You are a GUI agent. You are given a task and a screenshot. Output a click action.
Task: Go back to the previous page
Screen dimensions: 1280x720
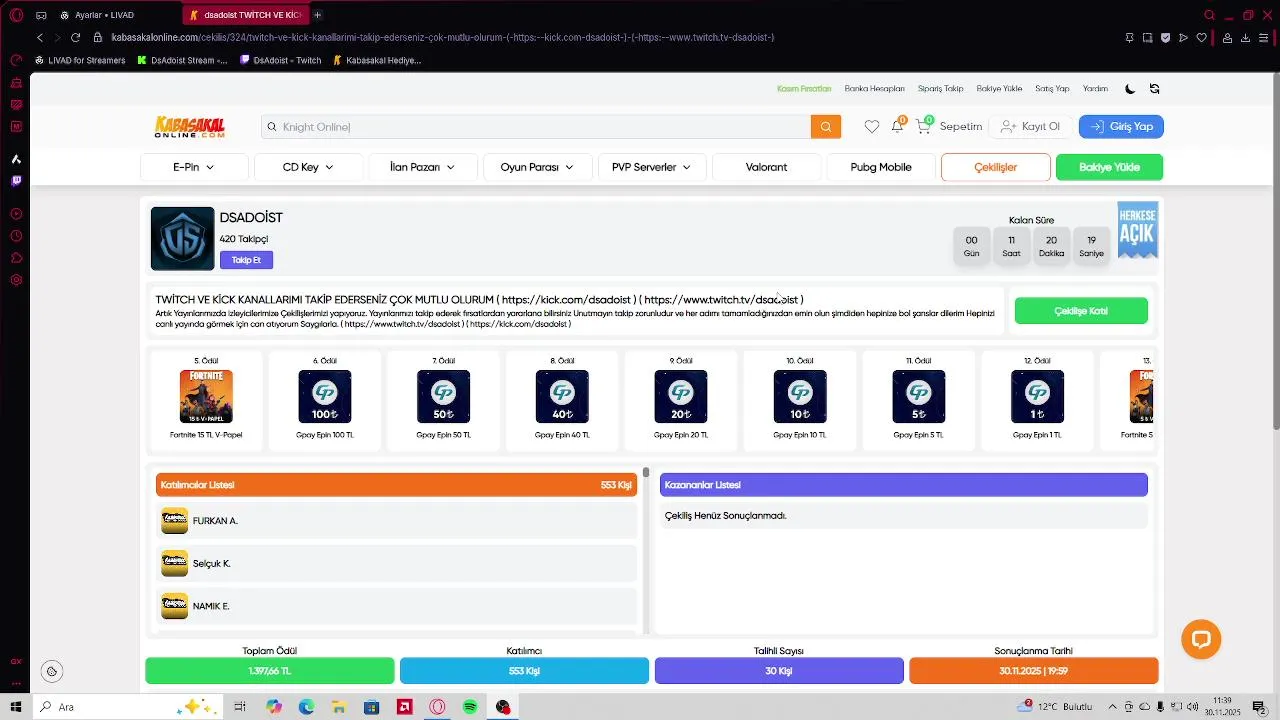[40, 37]
